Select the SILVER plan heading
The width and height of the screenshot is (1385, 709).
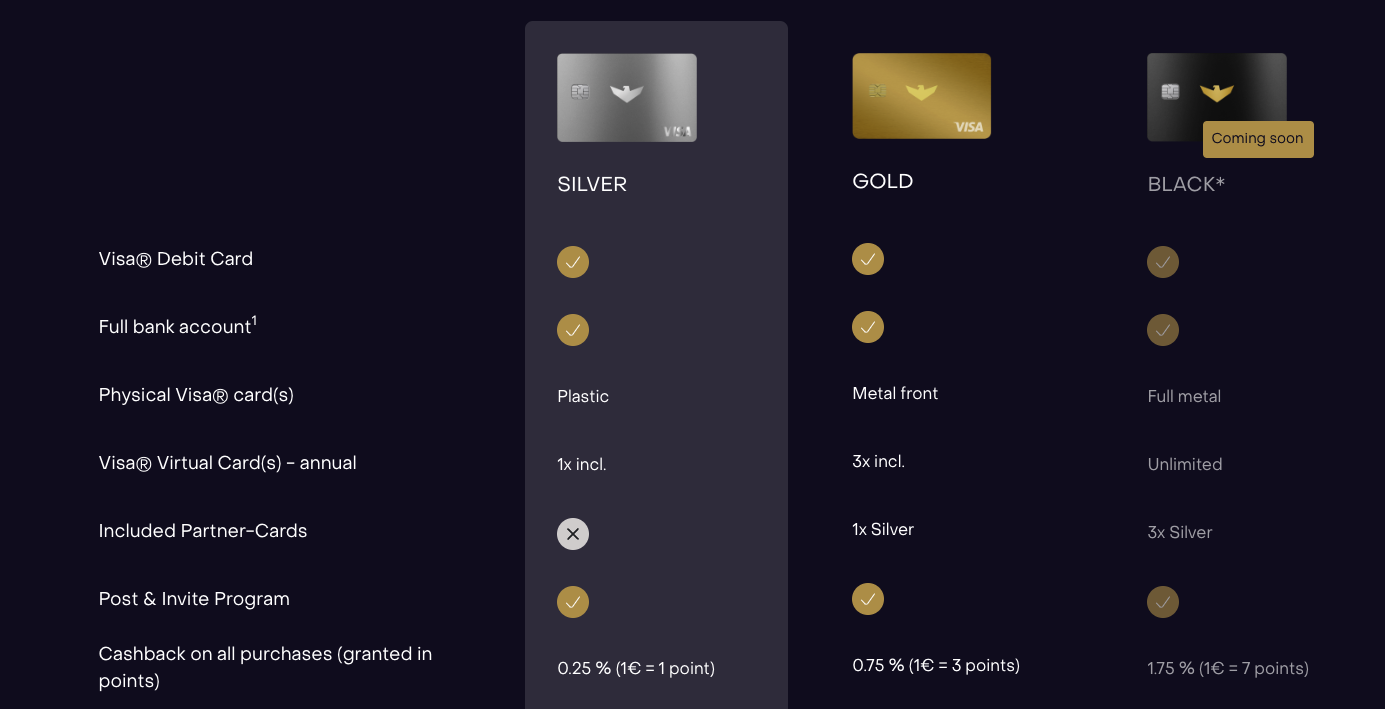point(592,185)
